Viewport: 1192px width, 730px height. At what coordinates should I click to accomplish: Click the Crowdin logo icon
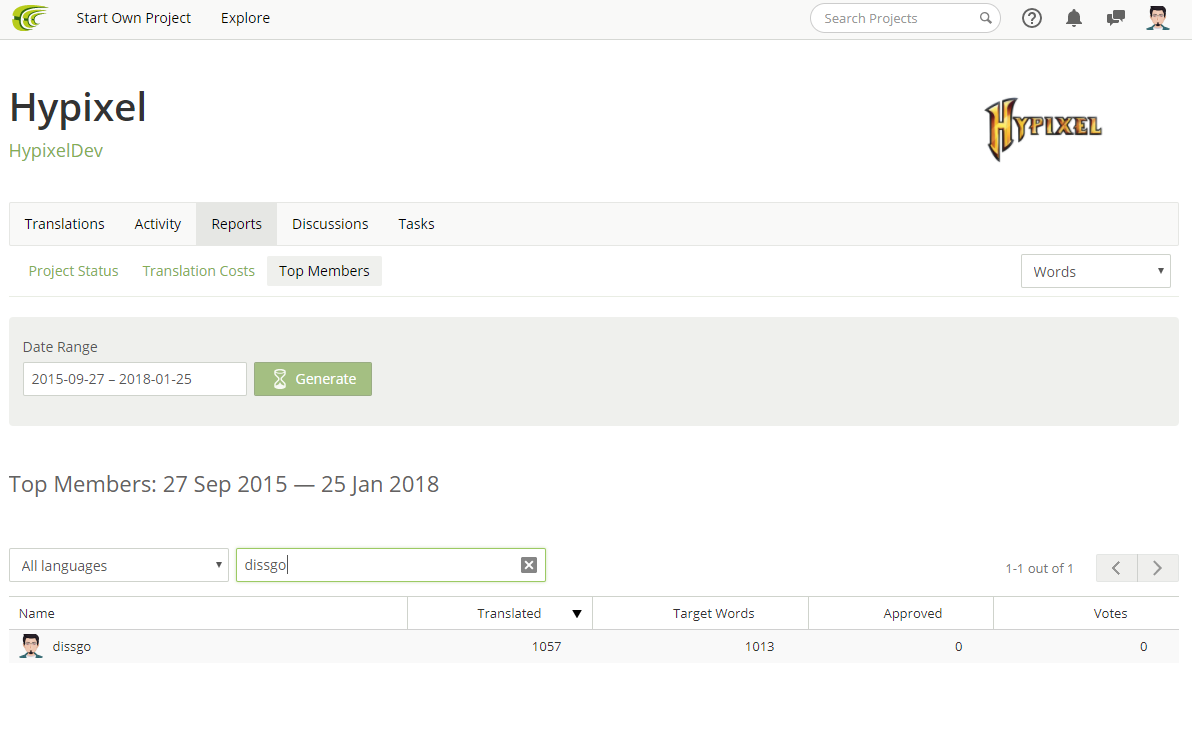pos(30,18)
